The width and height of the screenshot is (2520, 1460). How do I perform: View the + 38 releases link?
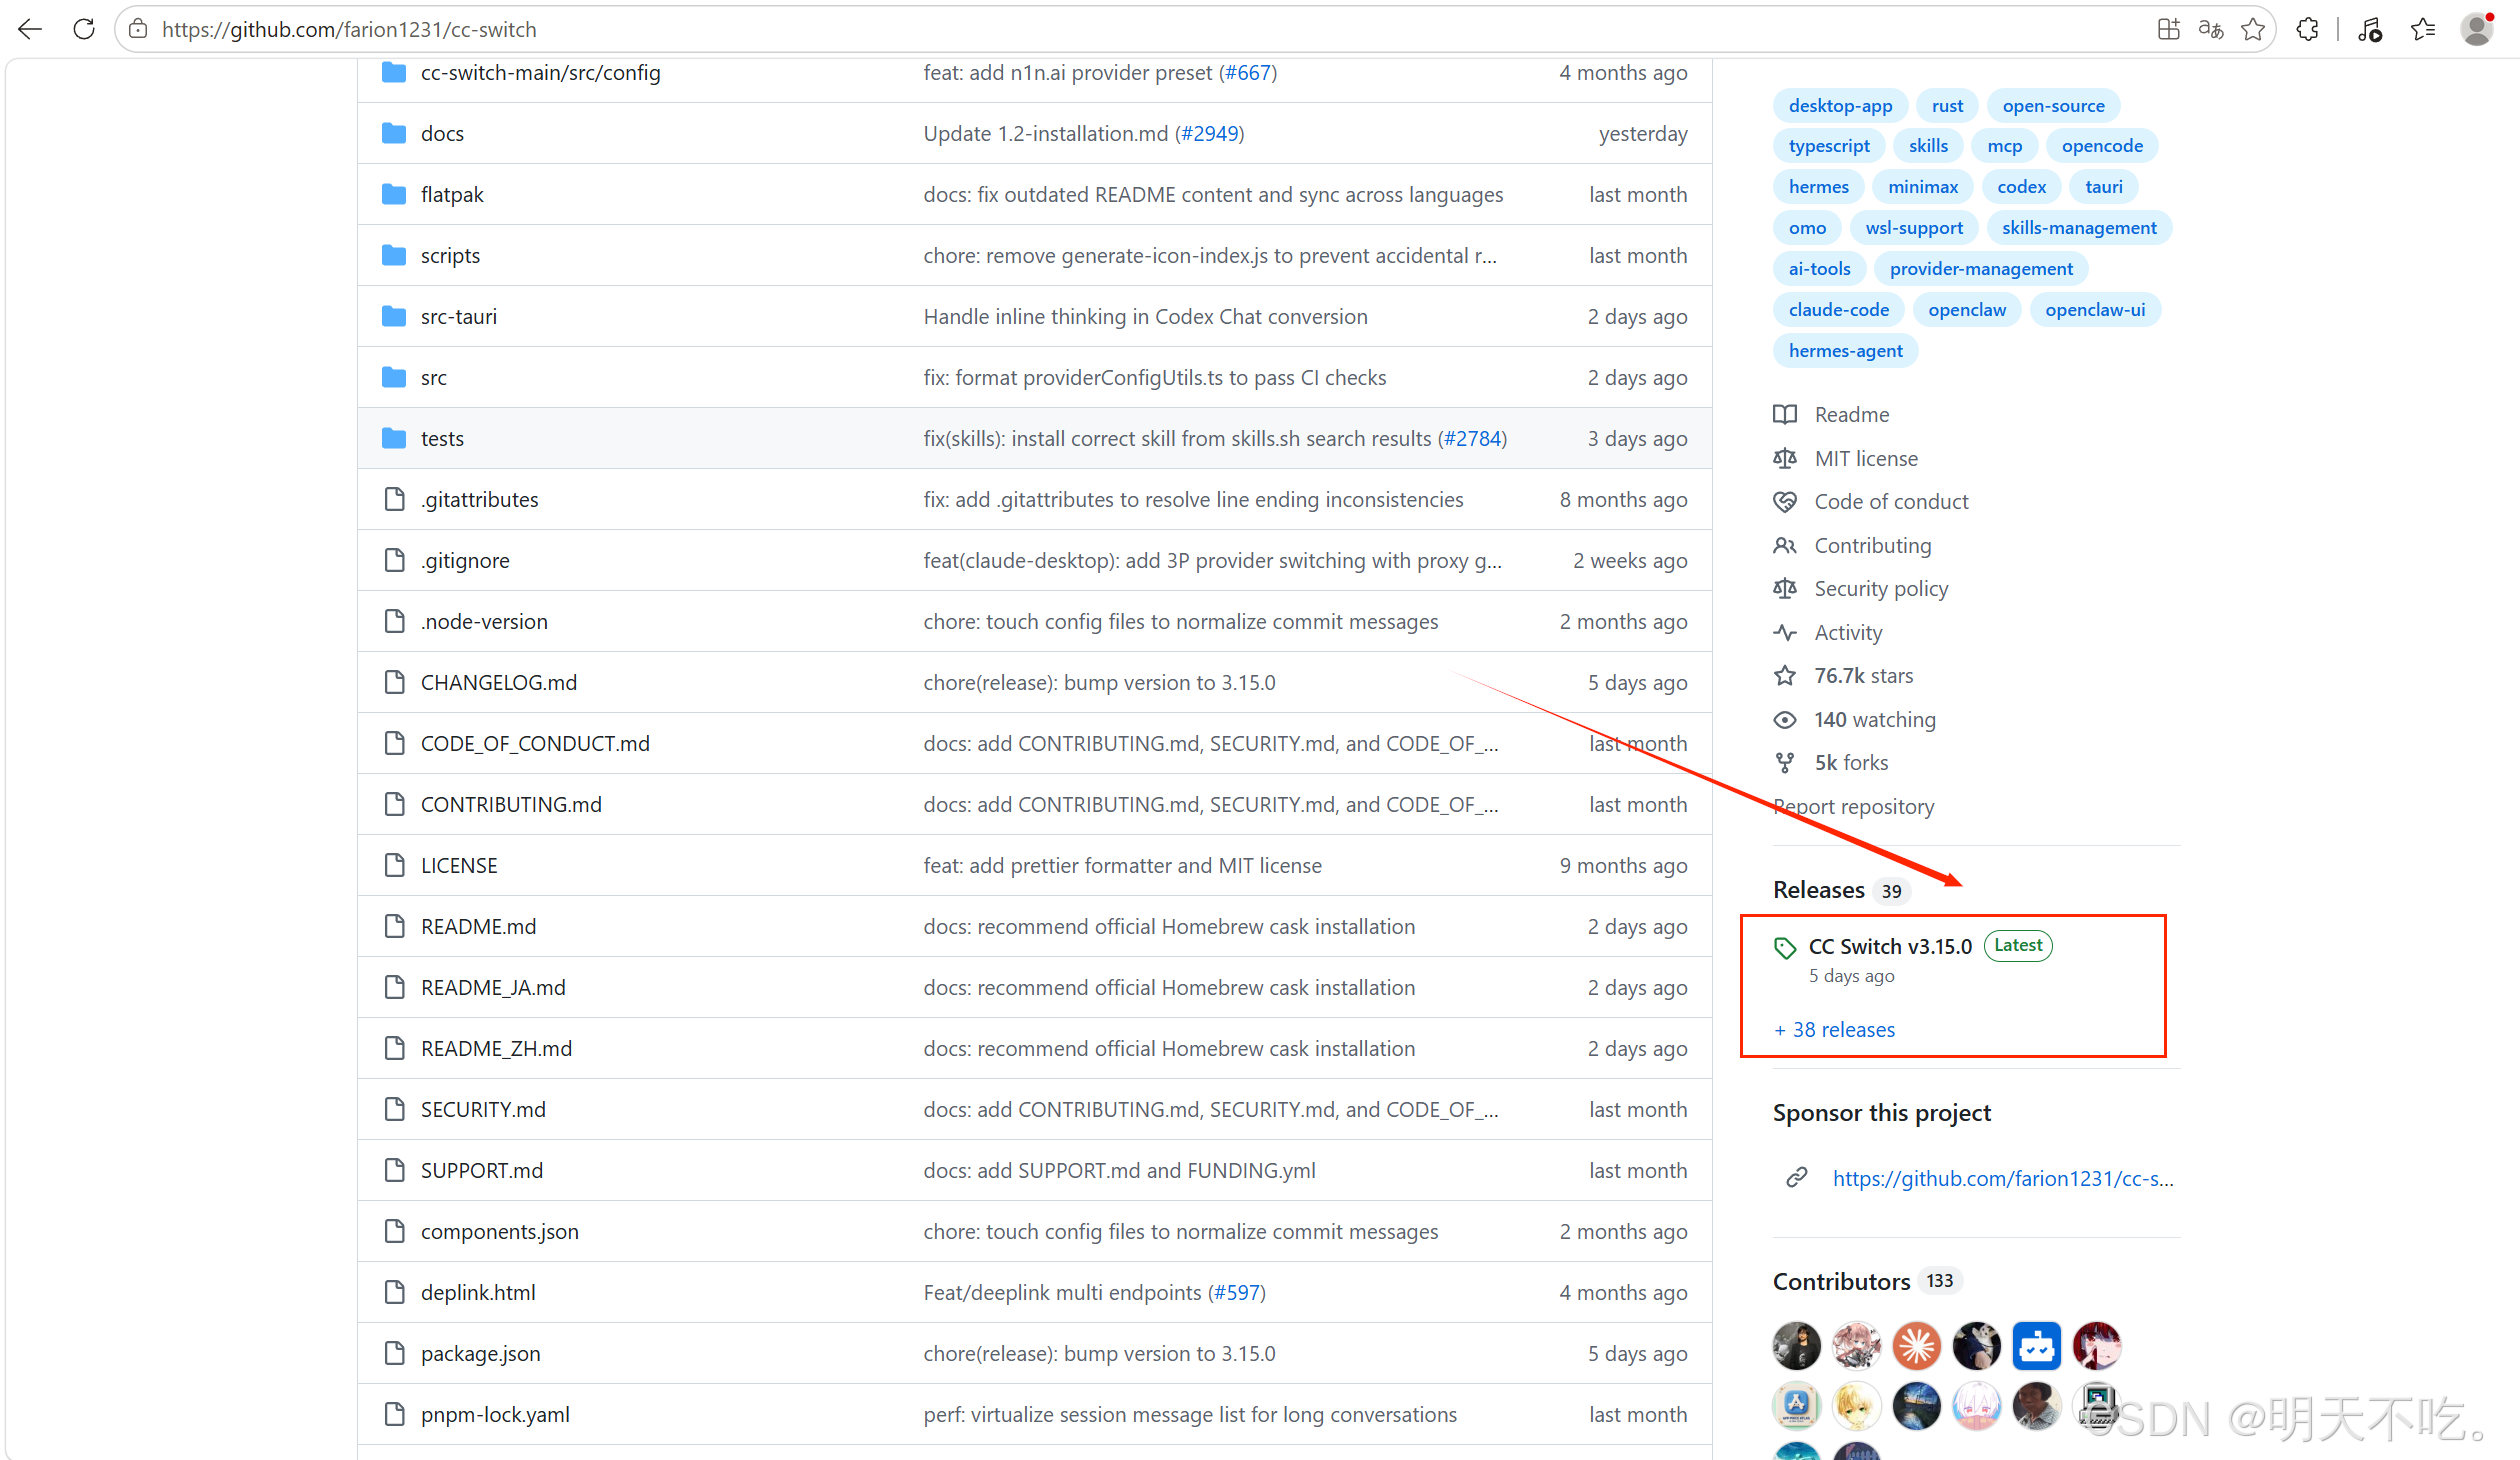(x=1834, y=1030)
